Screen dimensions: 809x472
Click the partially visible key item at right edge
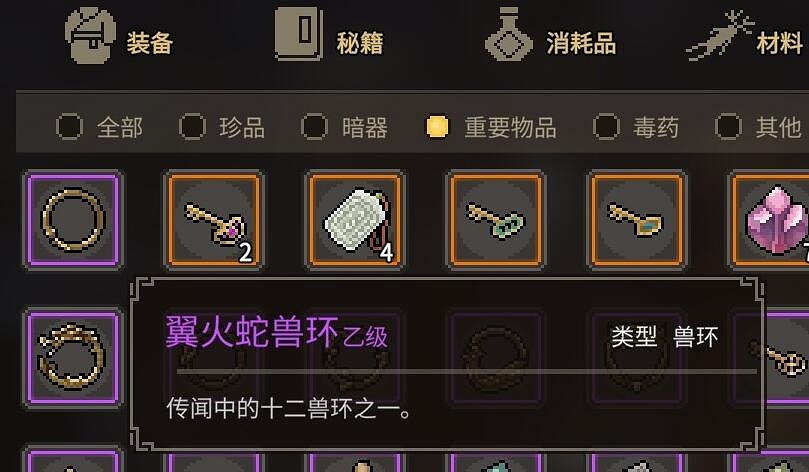786,357
